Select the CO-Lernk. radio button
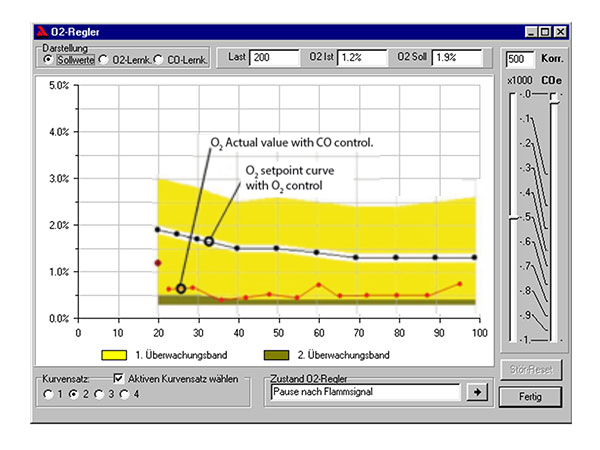Screen dimensions: 600x450 click(159, 60)
